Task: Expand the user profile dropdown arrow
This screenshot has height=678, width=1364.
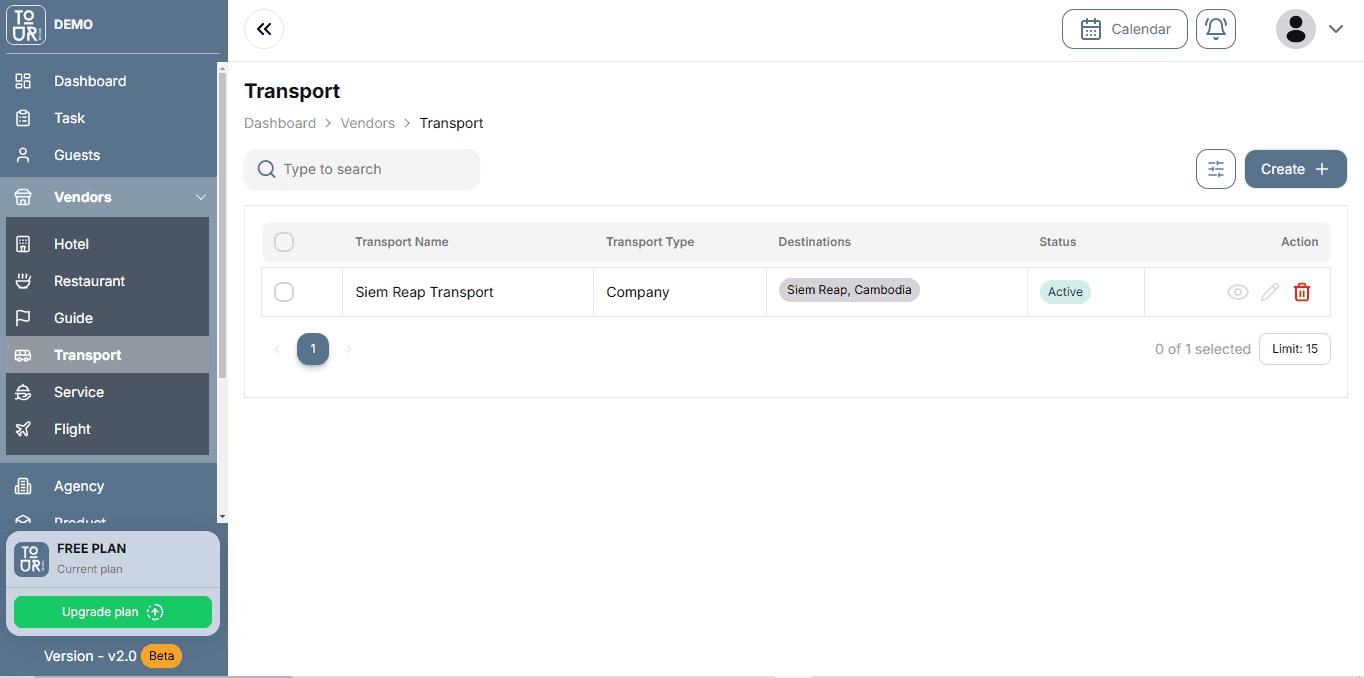Action: tap(1335, 29)
